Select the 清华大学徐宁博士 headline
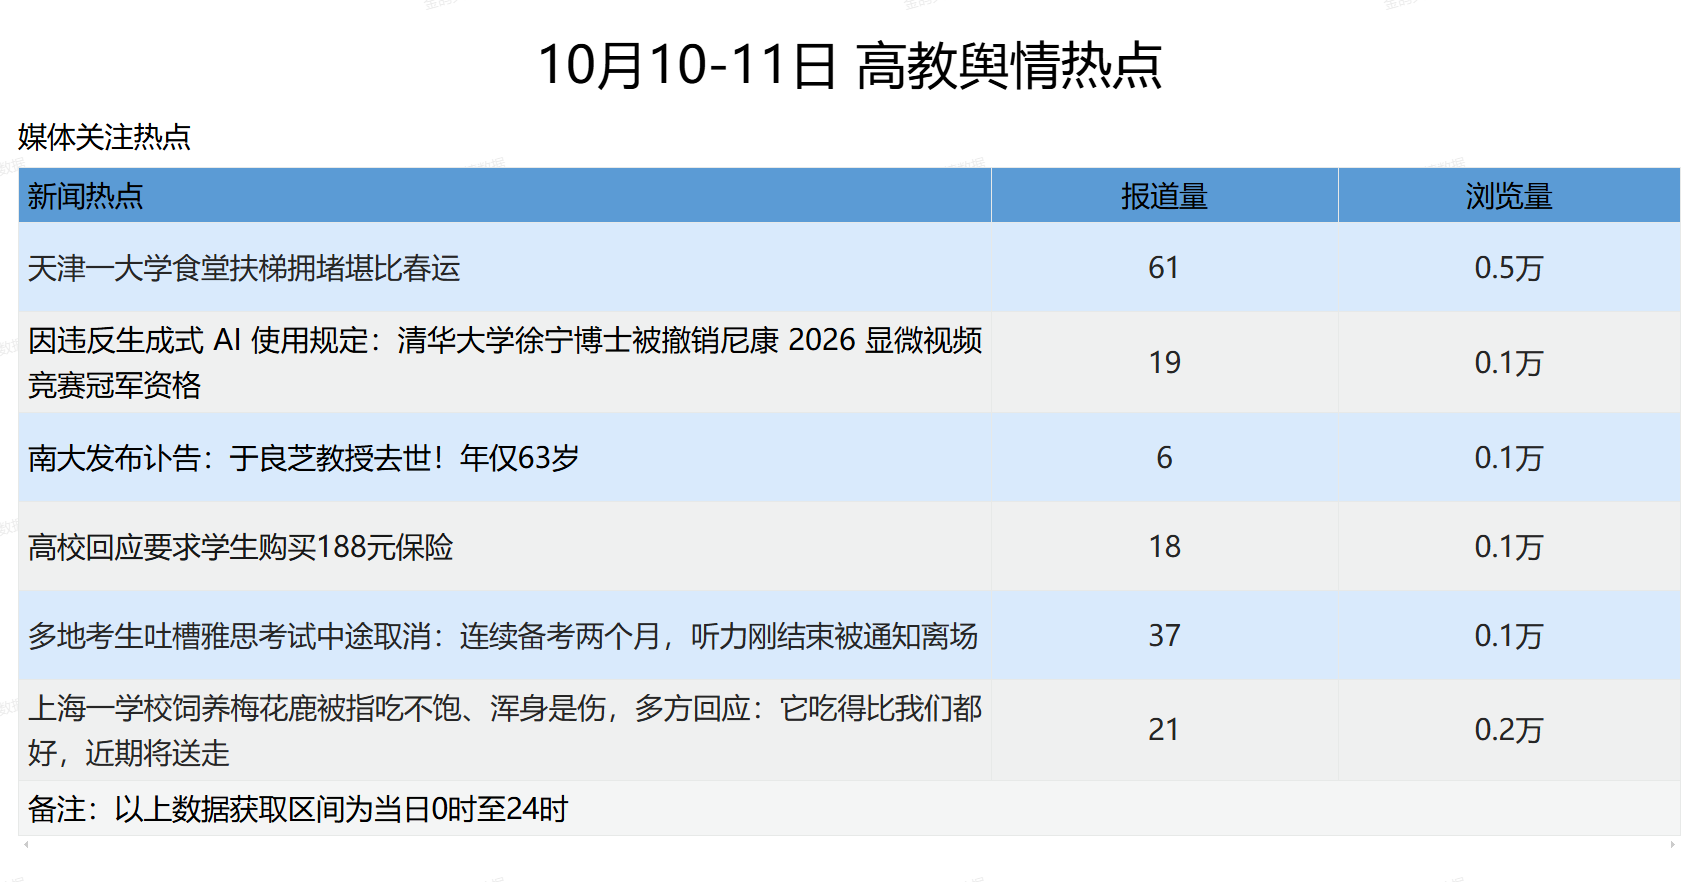Screen dimensions: 1706x882 click(505, 362)
